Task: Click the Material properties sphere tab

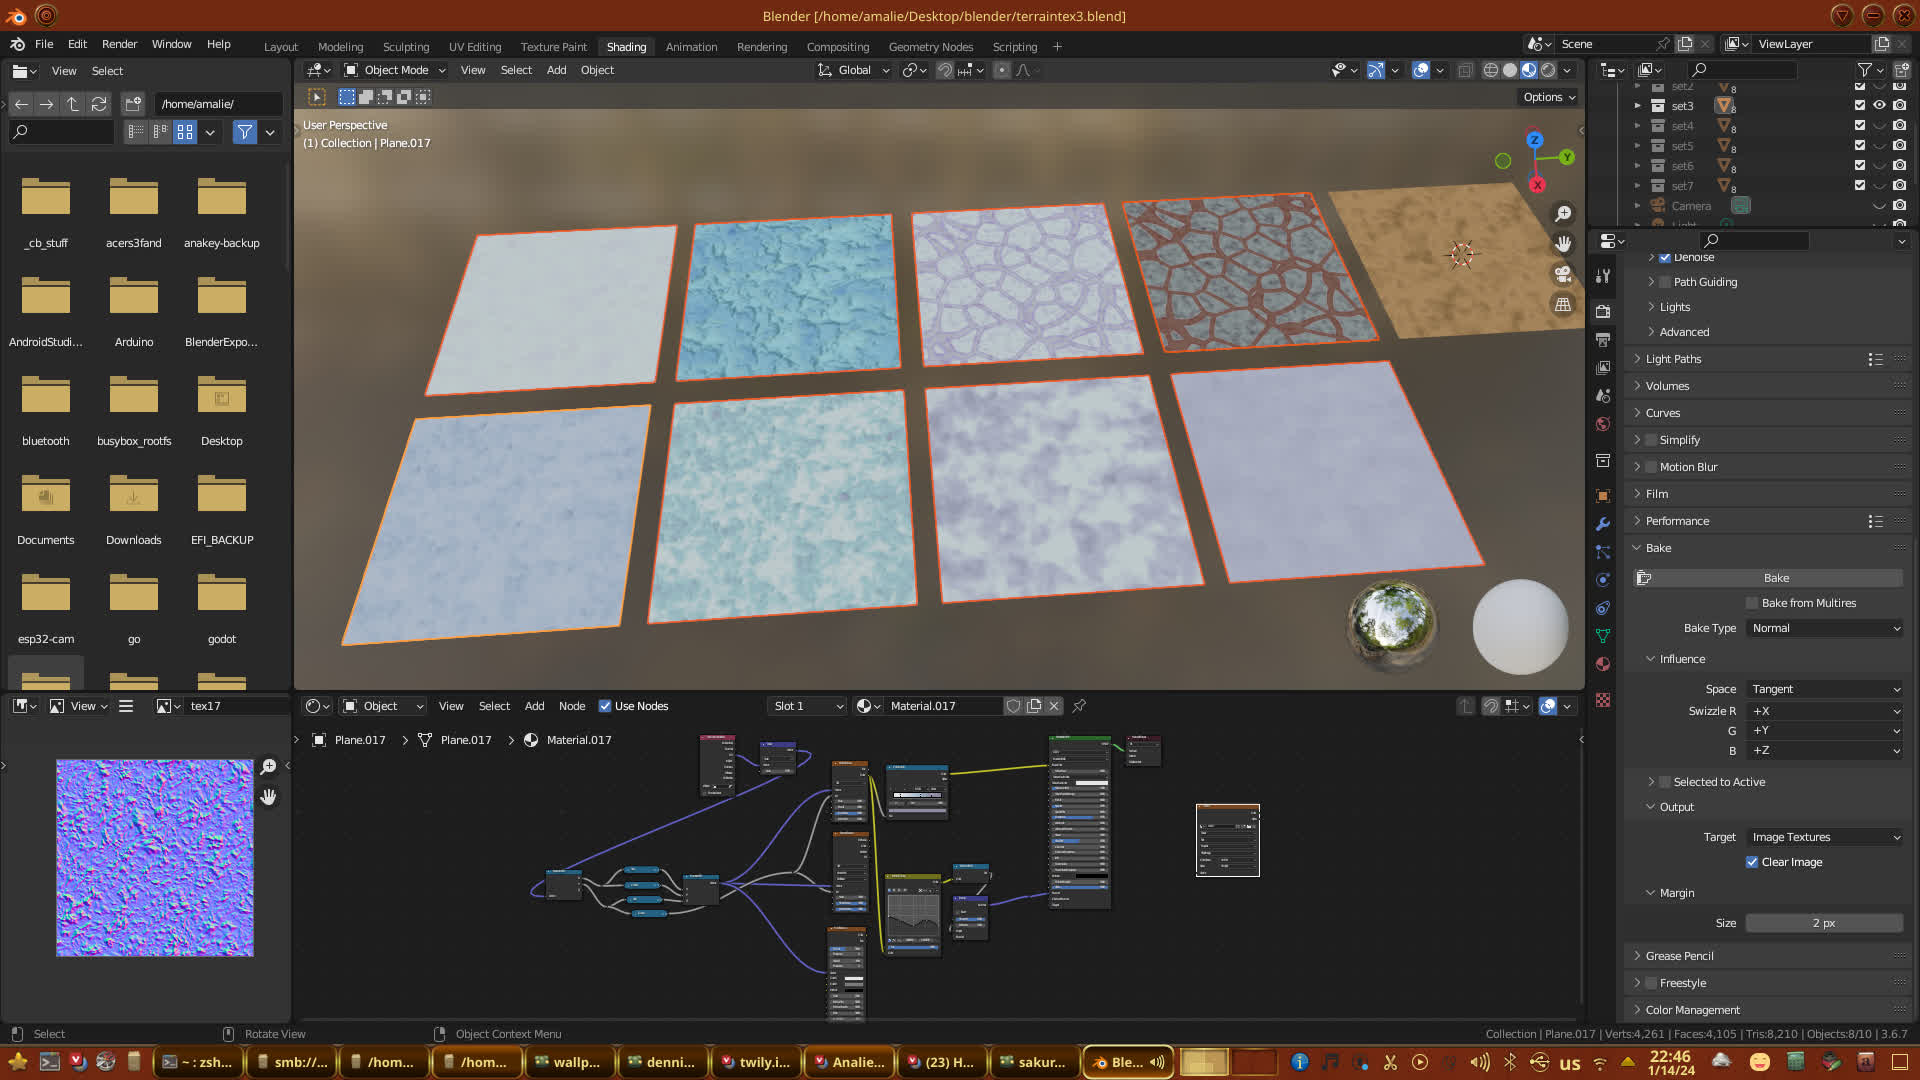Action: click(x=1603, y=664)
